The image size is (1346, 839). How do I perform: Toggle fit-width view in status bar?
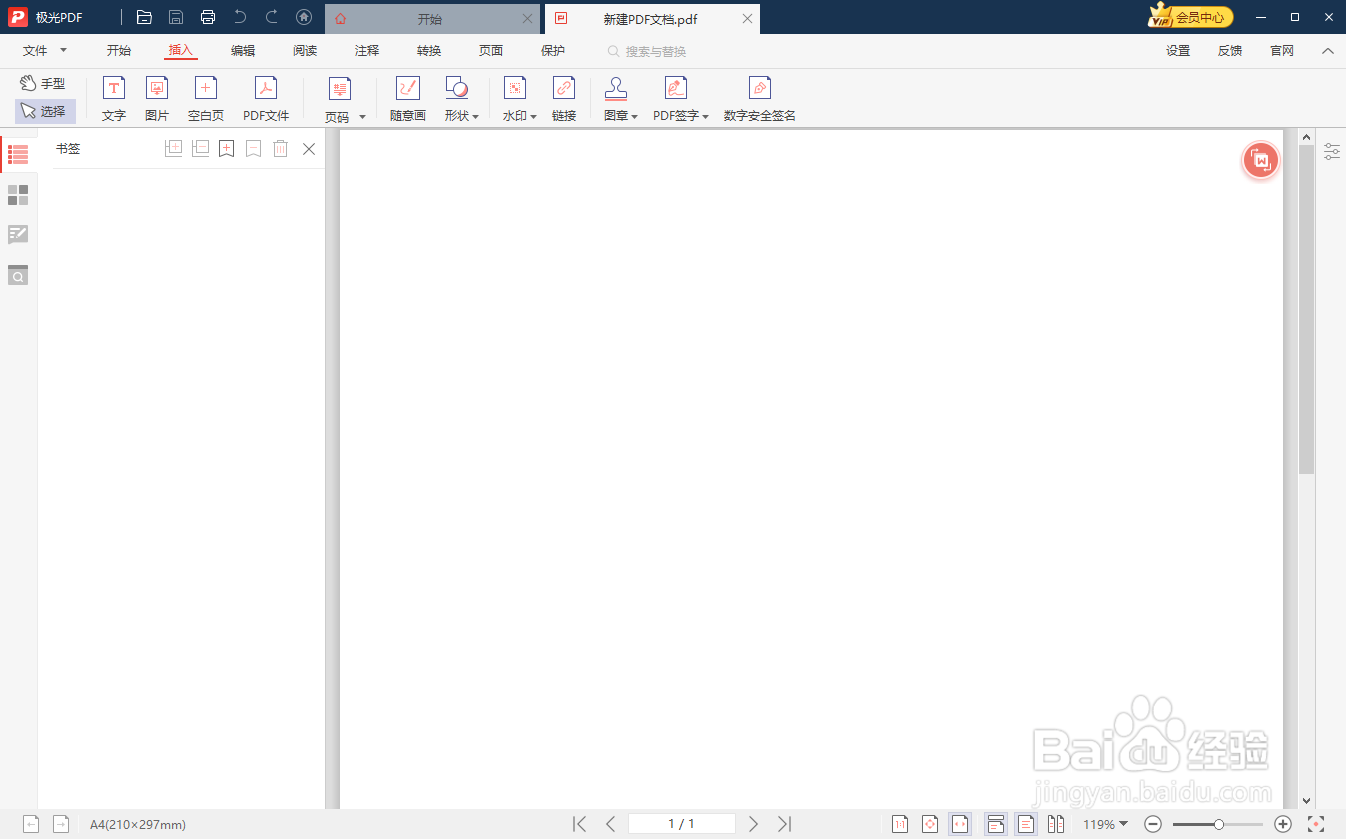click(x=960, y=824)
